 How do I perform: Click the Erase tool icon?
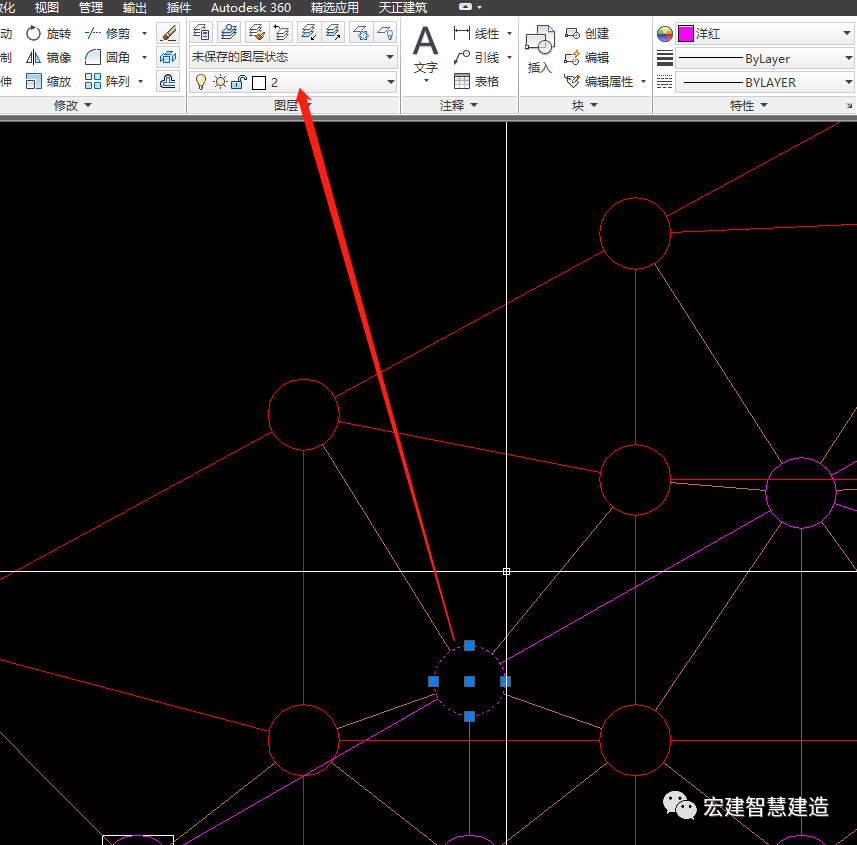click(168, 33)
